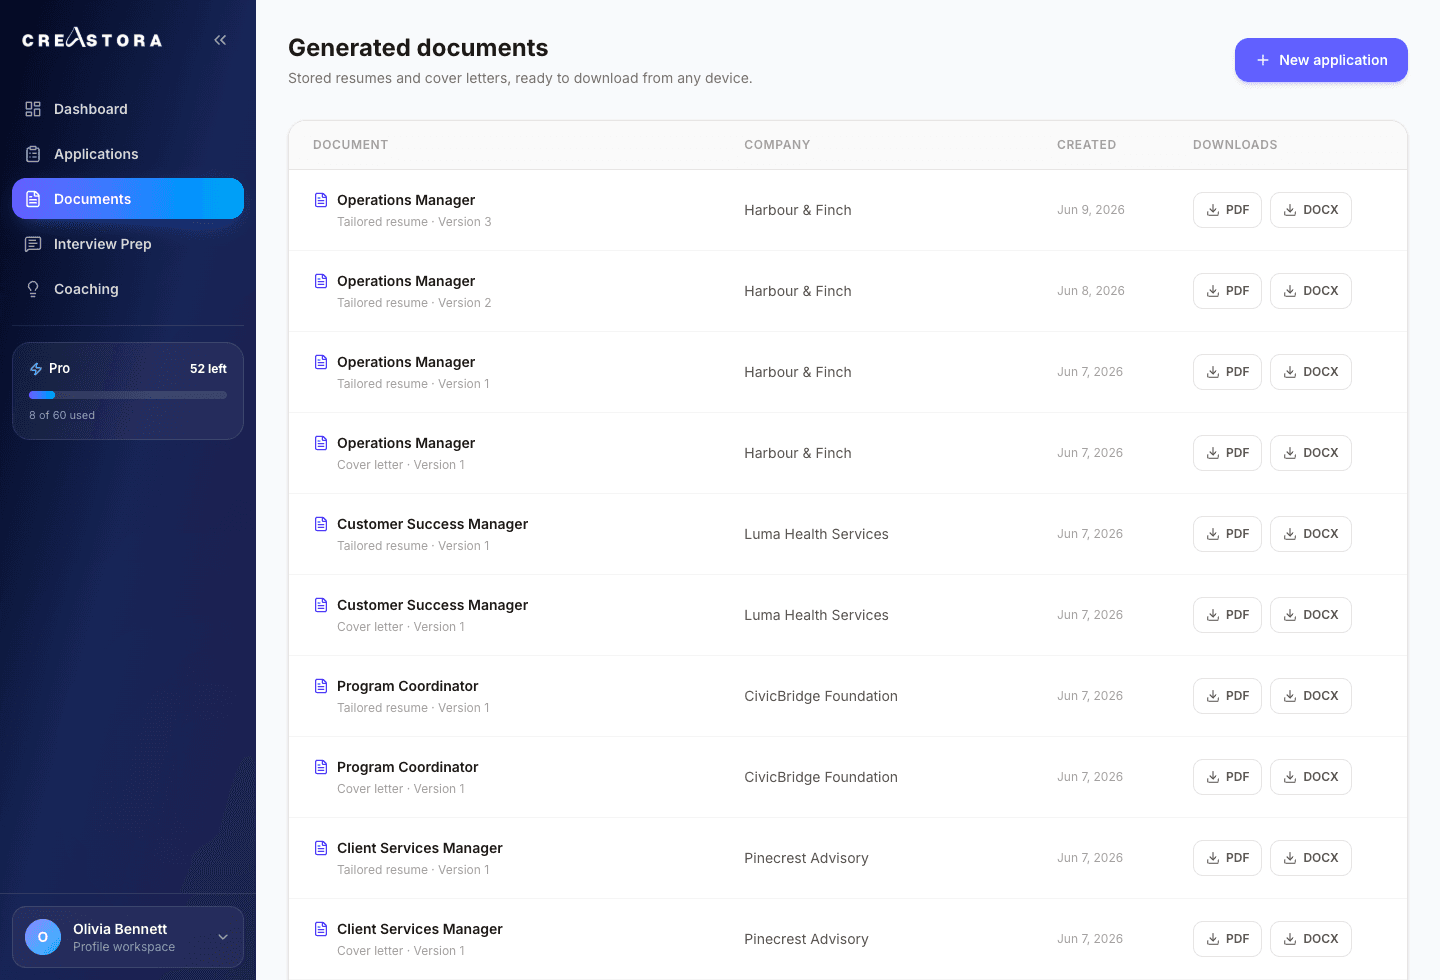
Task: Download DOCX of Operations Manager resume Version 3
Action: click(1310, 210)
